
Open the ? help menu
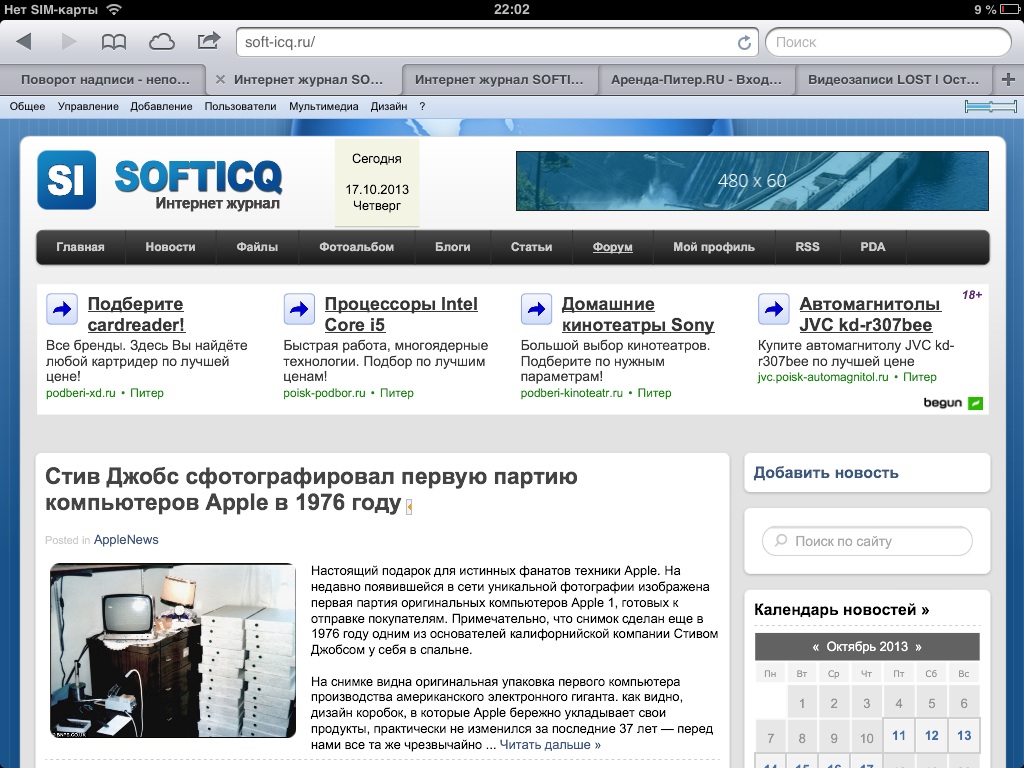(423, 106)
